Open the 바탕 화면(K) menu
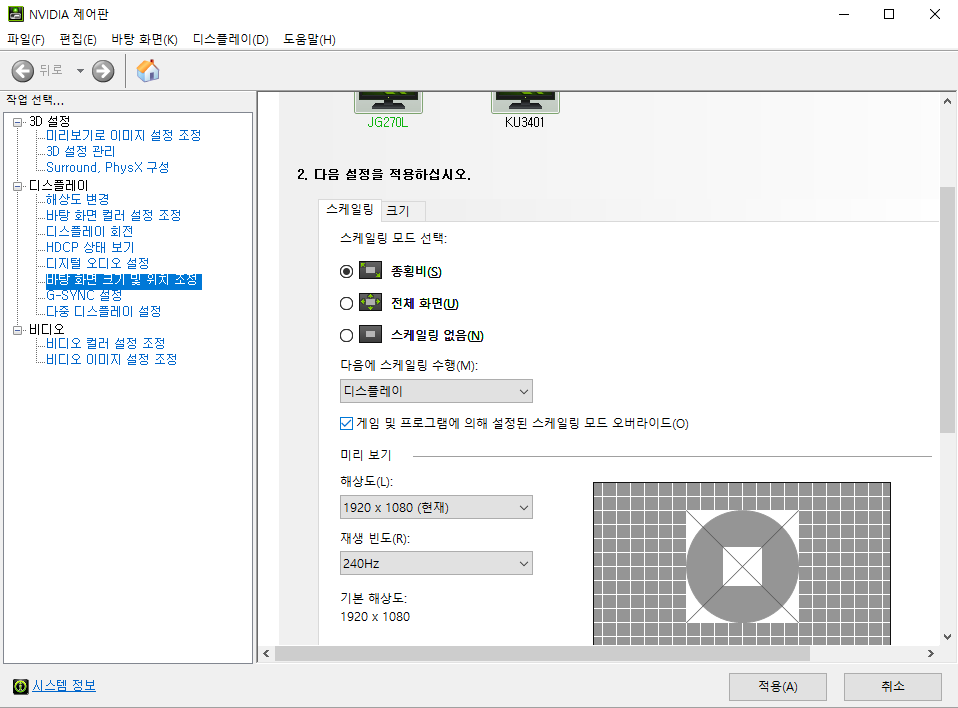Viewport: 958px width, 708px height. point(144,40)
